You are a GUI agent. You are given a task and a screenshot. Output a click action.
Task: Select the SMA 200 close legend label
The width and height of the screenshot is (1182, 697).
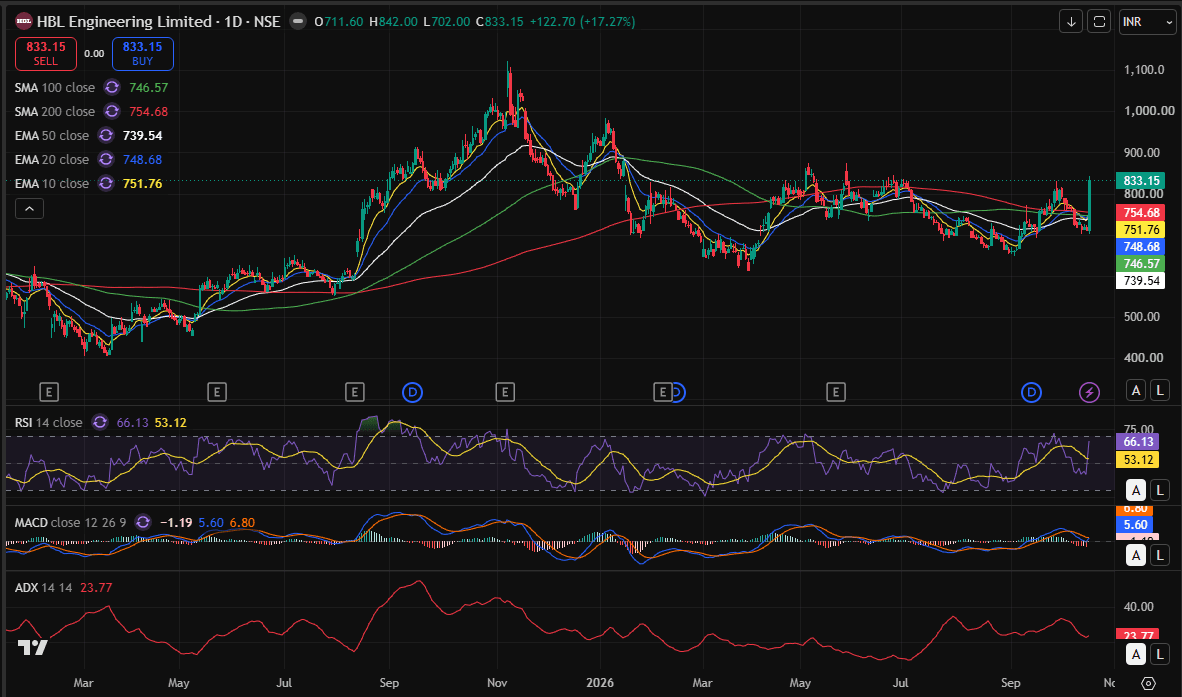54,112
